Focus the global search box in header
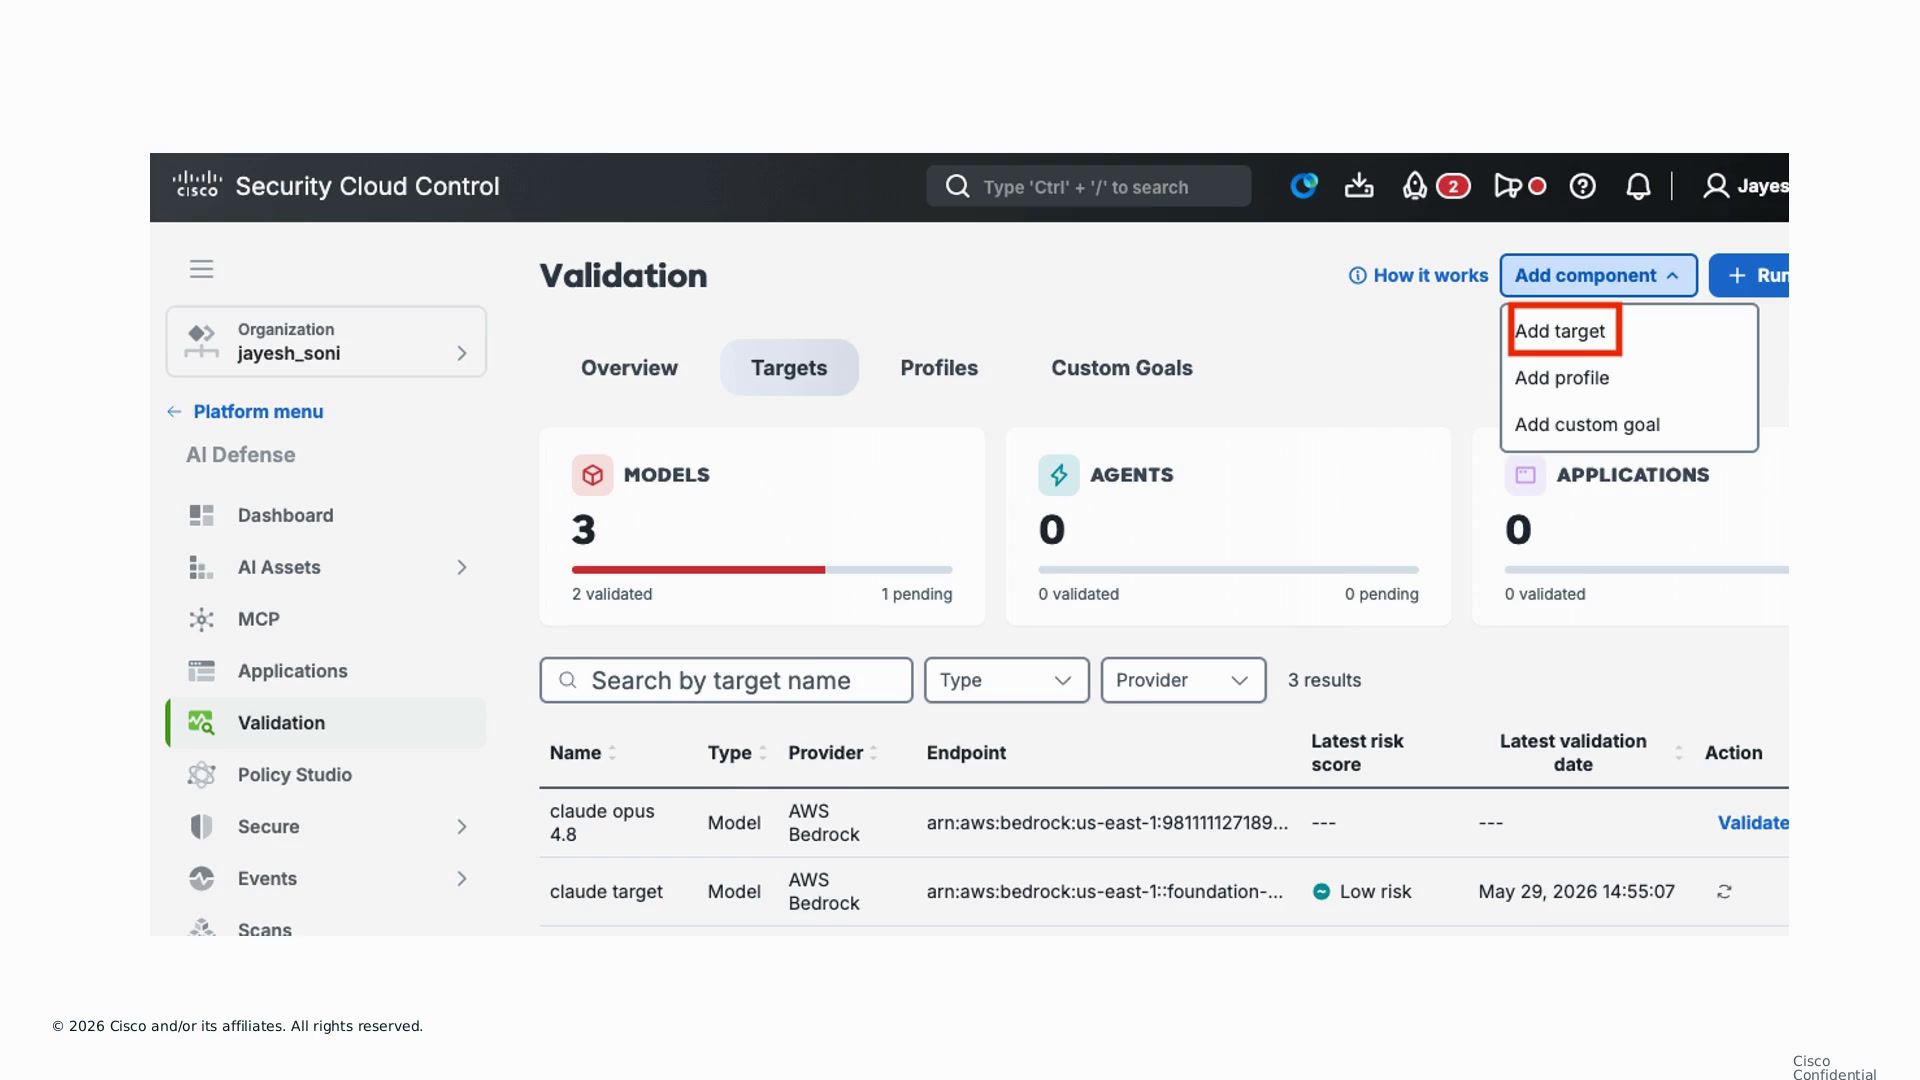The height and width of the screenshot is (1080, 1920). tap(1088, 186)
